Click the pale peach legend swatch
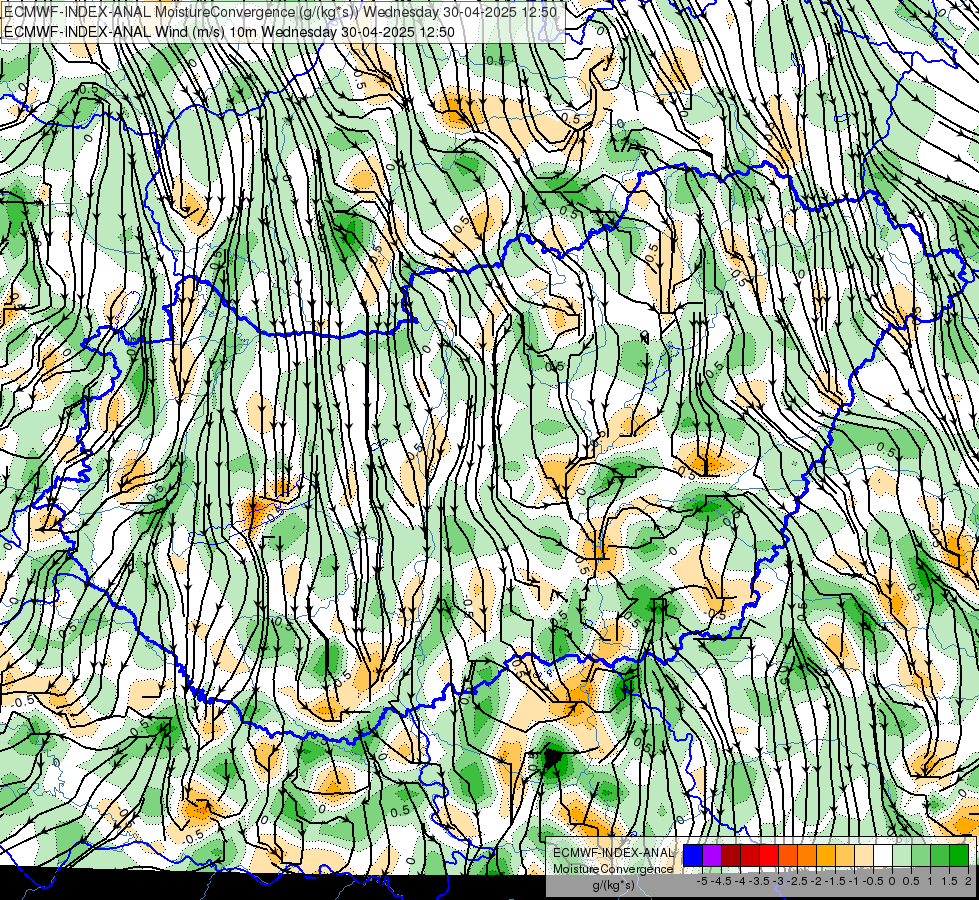Screen dimensions: 979x900 [x=864, y=855]
